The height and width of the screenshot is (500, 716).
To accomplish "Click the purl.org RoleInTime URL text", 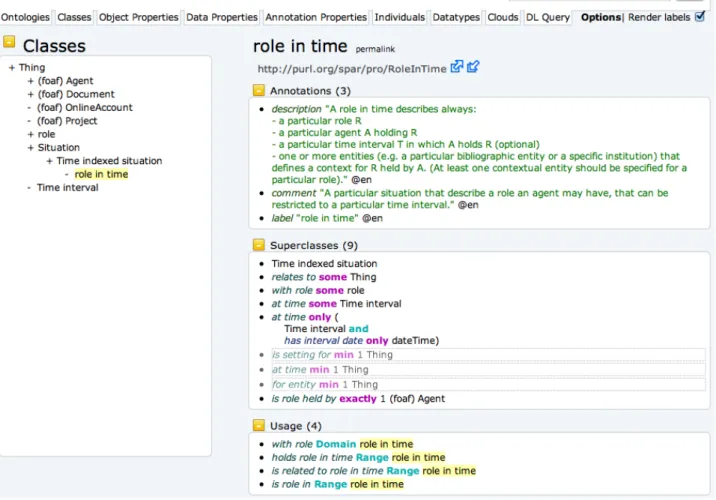I will point(352,68).
